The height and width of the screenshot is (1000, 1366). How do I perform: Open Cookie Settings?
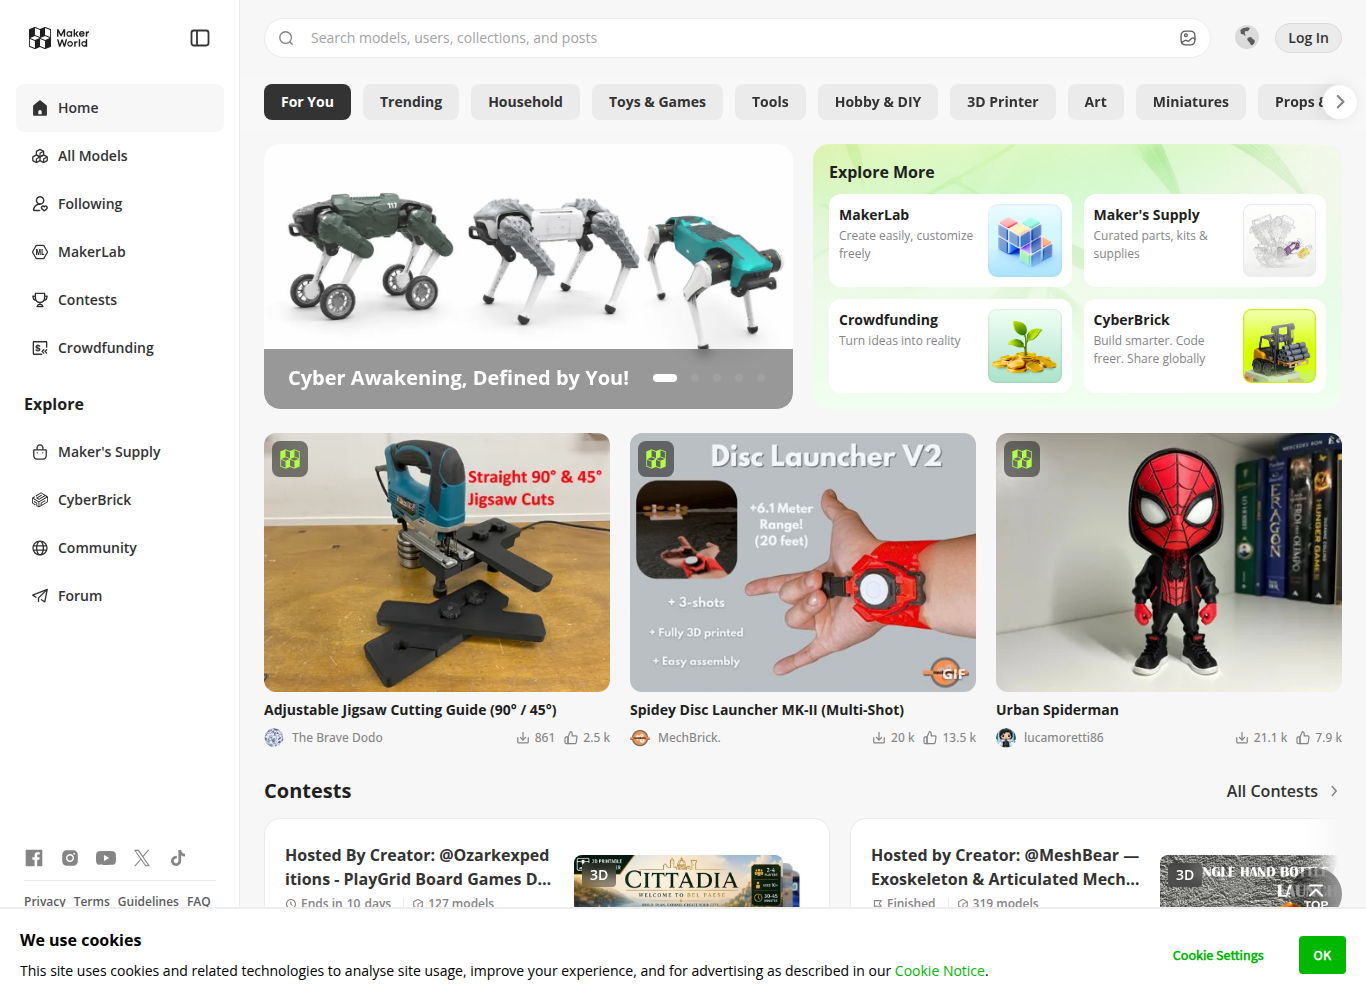(1218, 956)
